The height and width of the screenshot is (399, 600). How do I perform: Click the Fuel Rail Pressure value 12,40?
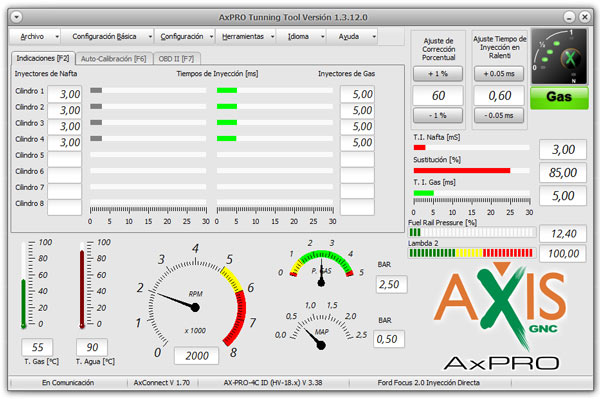click(x=562, y=233)
